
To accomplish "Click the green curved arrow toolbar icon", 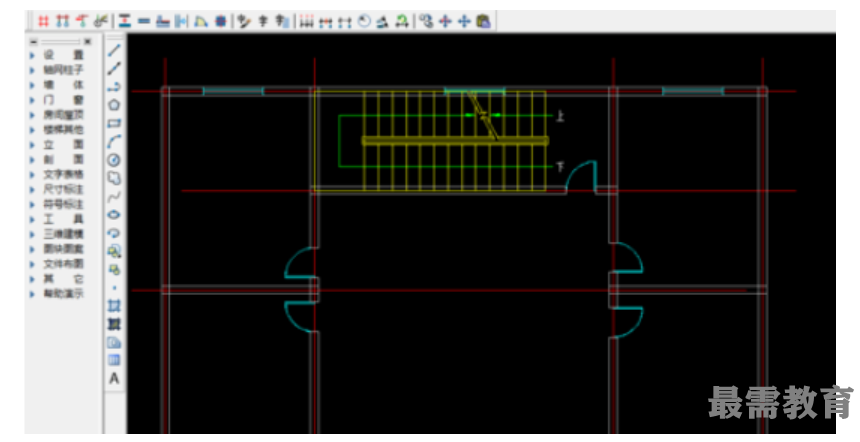I will (x=402, y=21).
